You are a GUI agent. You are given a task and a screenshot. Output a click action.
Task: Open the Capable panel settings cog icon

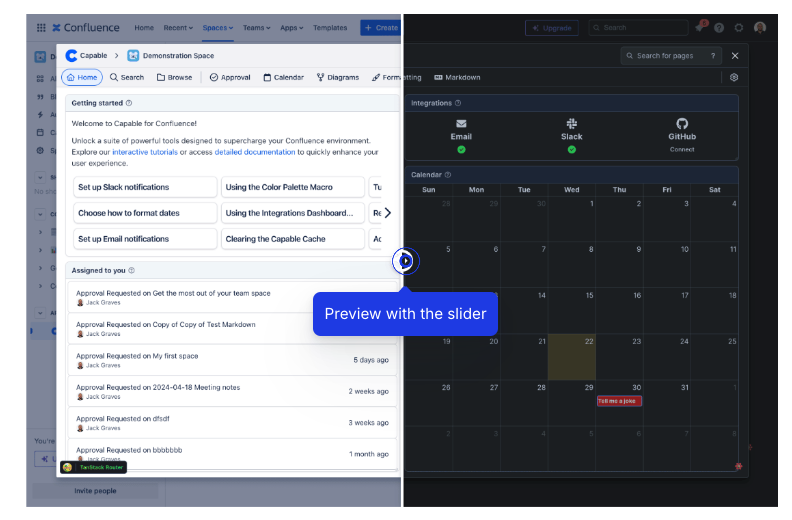pyautogui.click(x=734, y=77)
